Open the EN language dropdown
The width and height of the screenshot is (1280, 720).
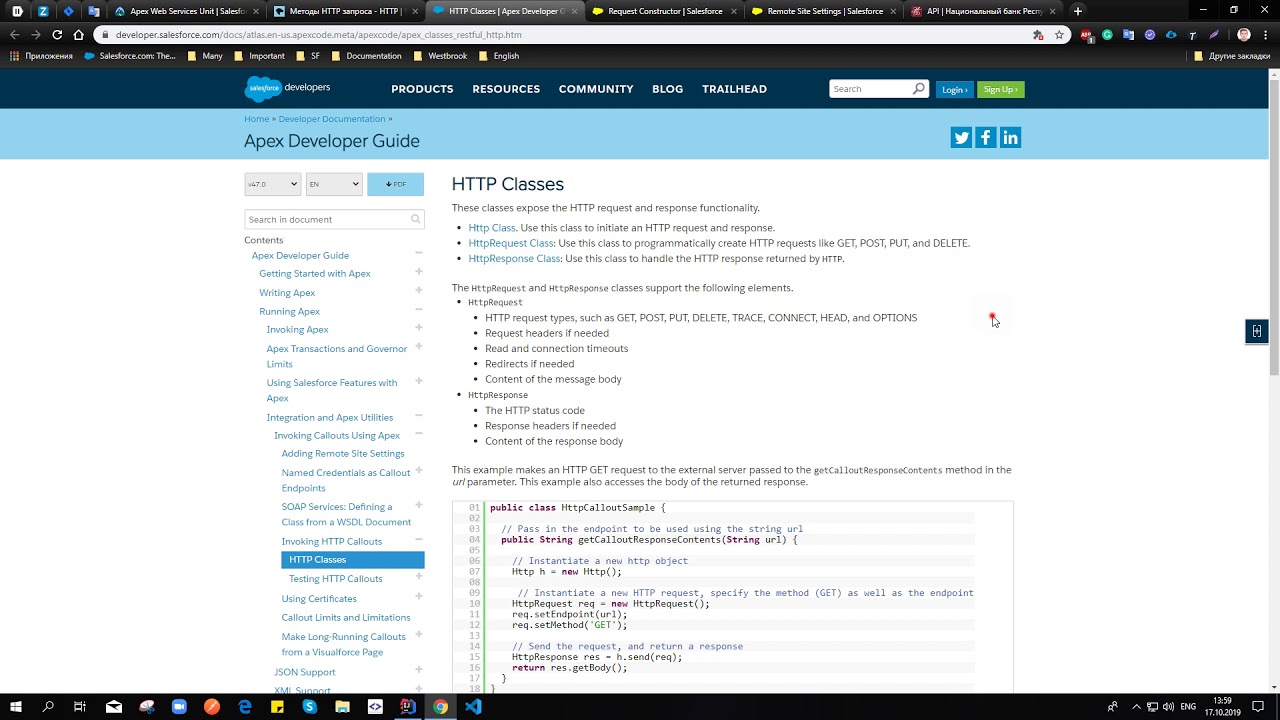pyautogui.click(x=334, y=184)
